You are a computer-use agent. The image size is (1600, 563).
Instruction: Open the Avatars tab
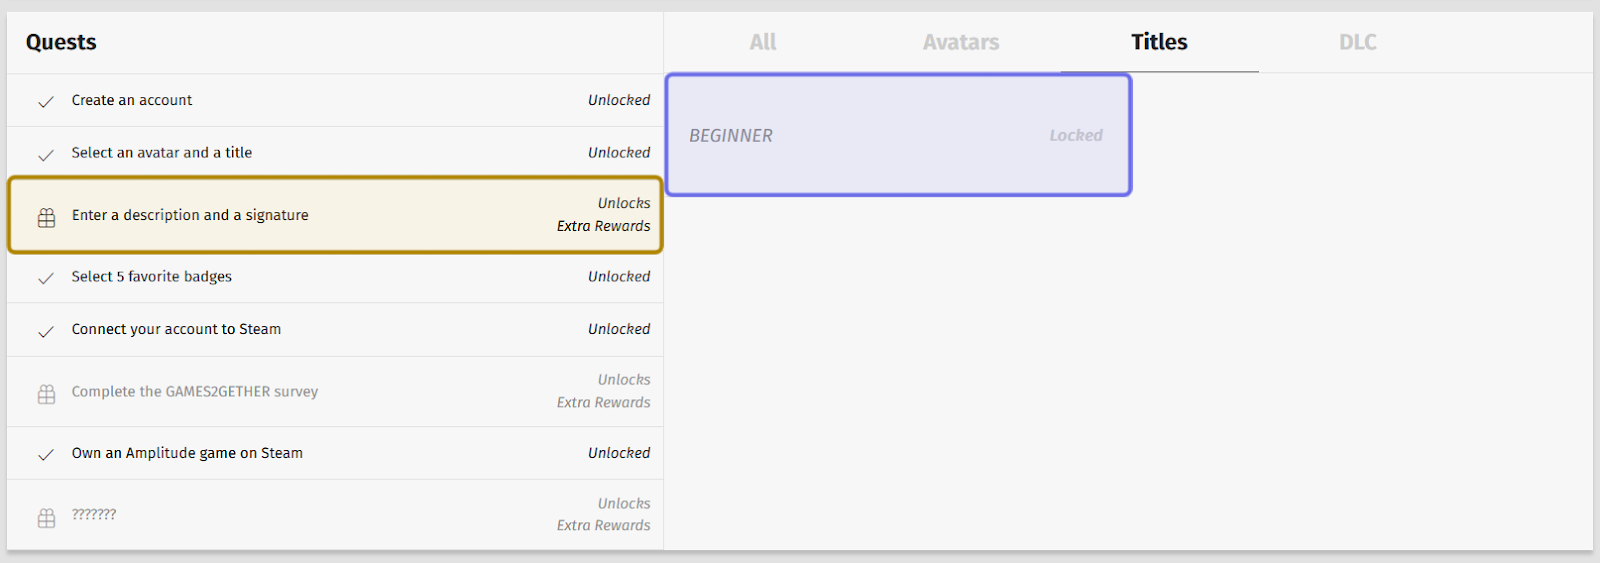(x=961, y=42)
